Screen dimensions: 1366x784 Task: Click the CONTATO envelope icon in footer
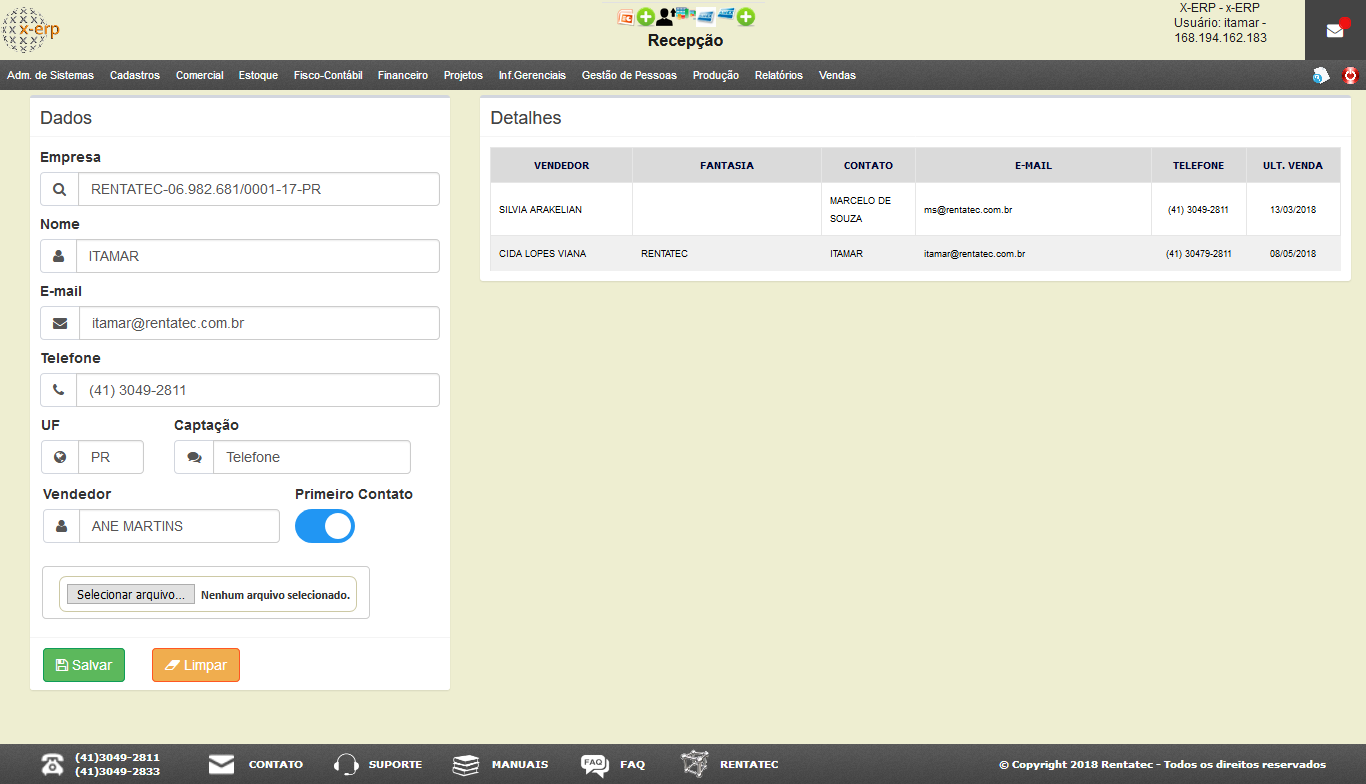[221, 764]
